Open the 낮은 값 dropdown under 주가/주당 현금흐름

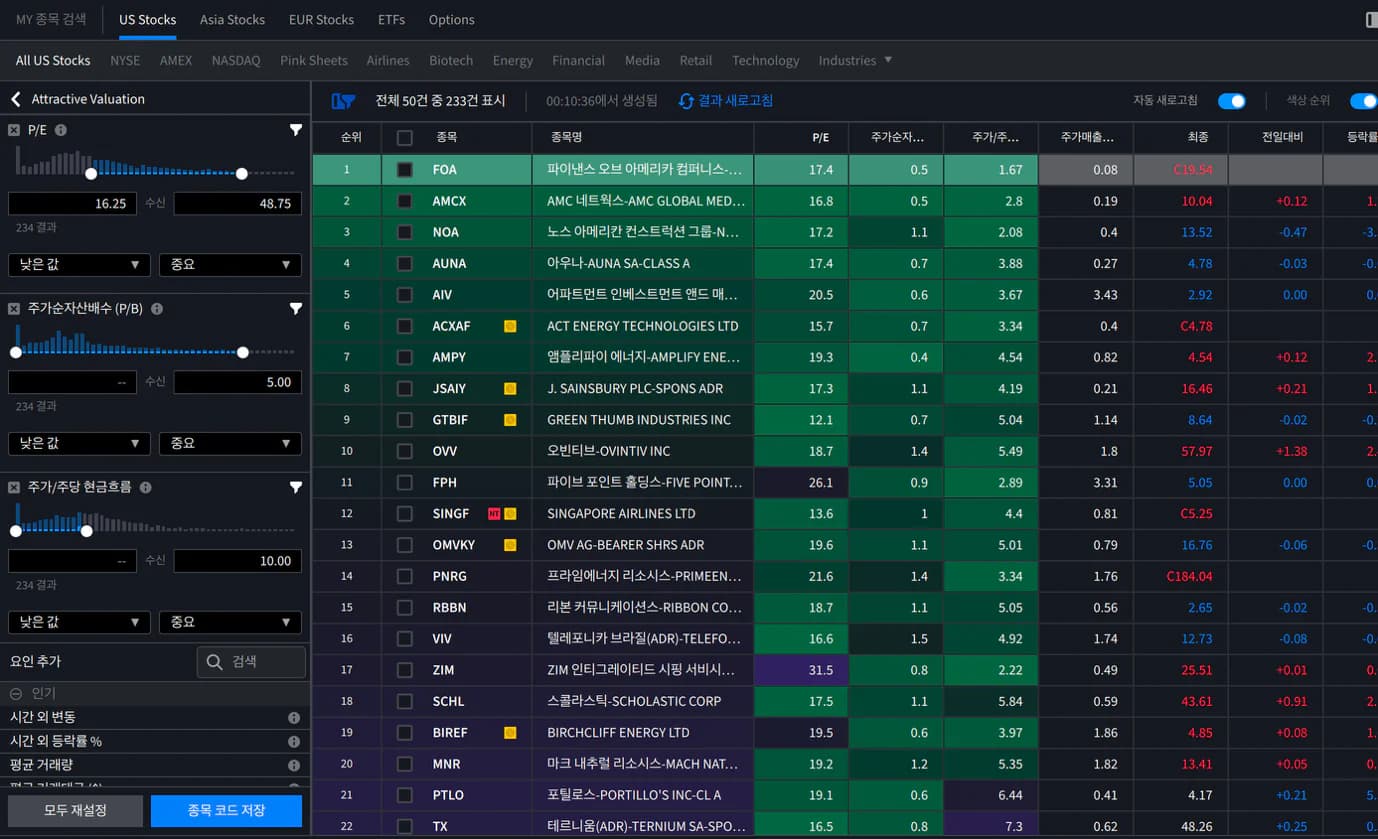coord(79,622)
